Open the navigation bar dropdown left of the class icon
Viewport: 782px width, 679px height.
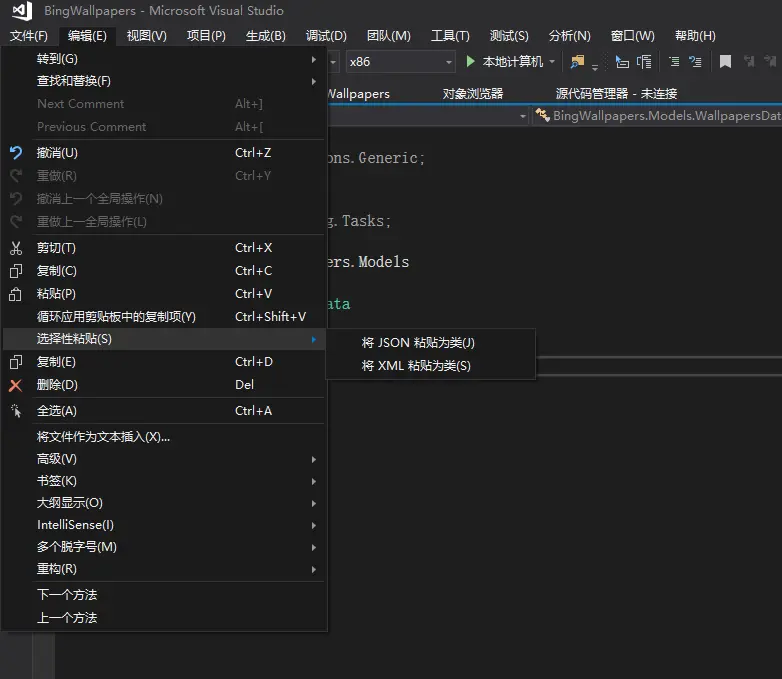523,116
